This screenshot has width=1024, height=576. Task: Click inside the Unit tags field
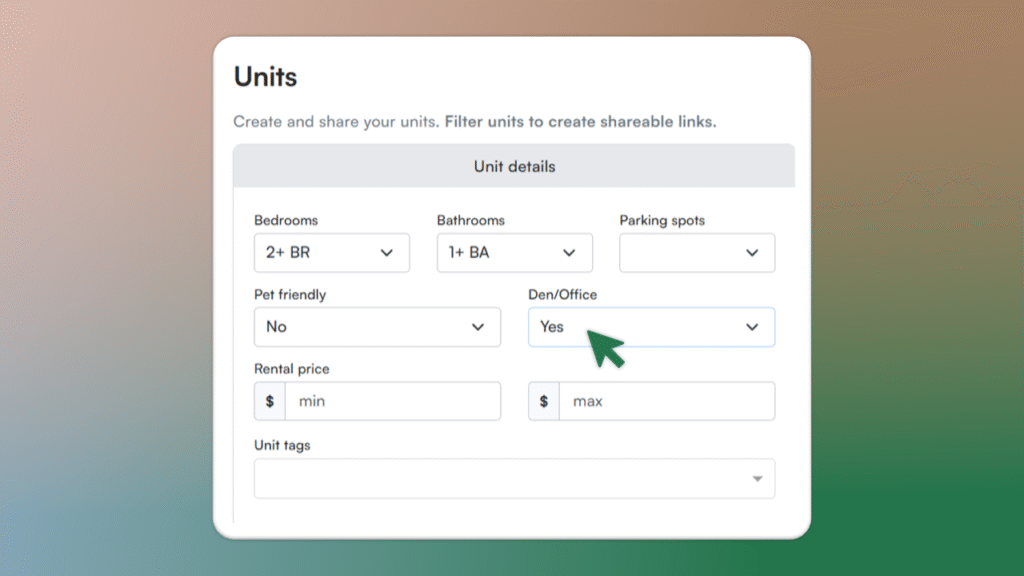click(500, 479)
